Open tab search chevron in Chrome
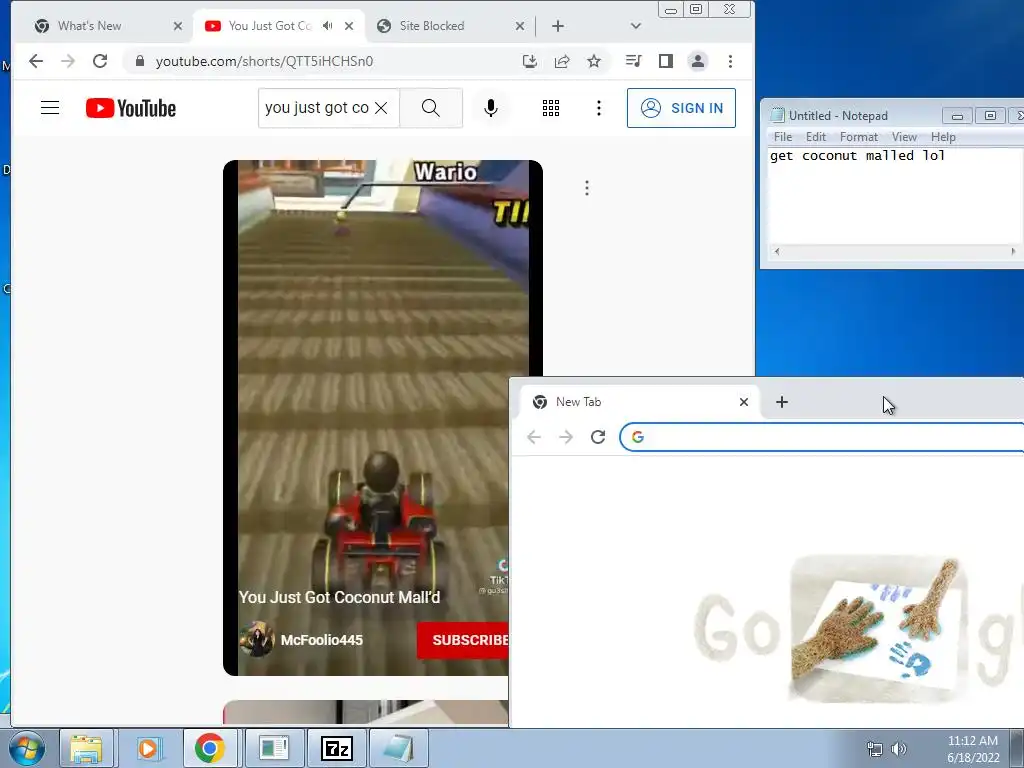Screen dimensions: 1024x768 [x=635, y=26]
